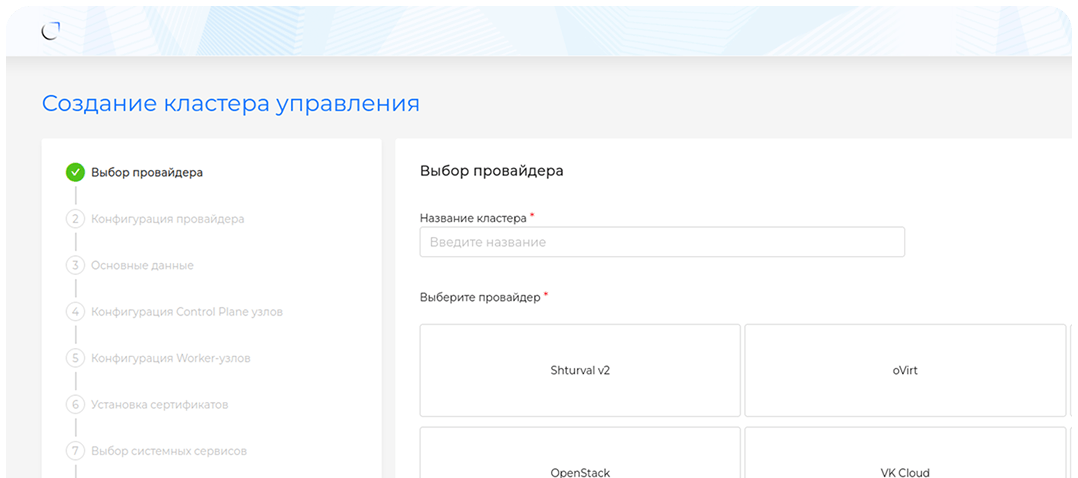Click the step 6 circle icon
Image resolution: width=1078 pixels, height=478 pixels.
(x=75, y=405)
